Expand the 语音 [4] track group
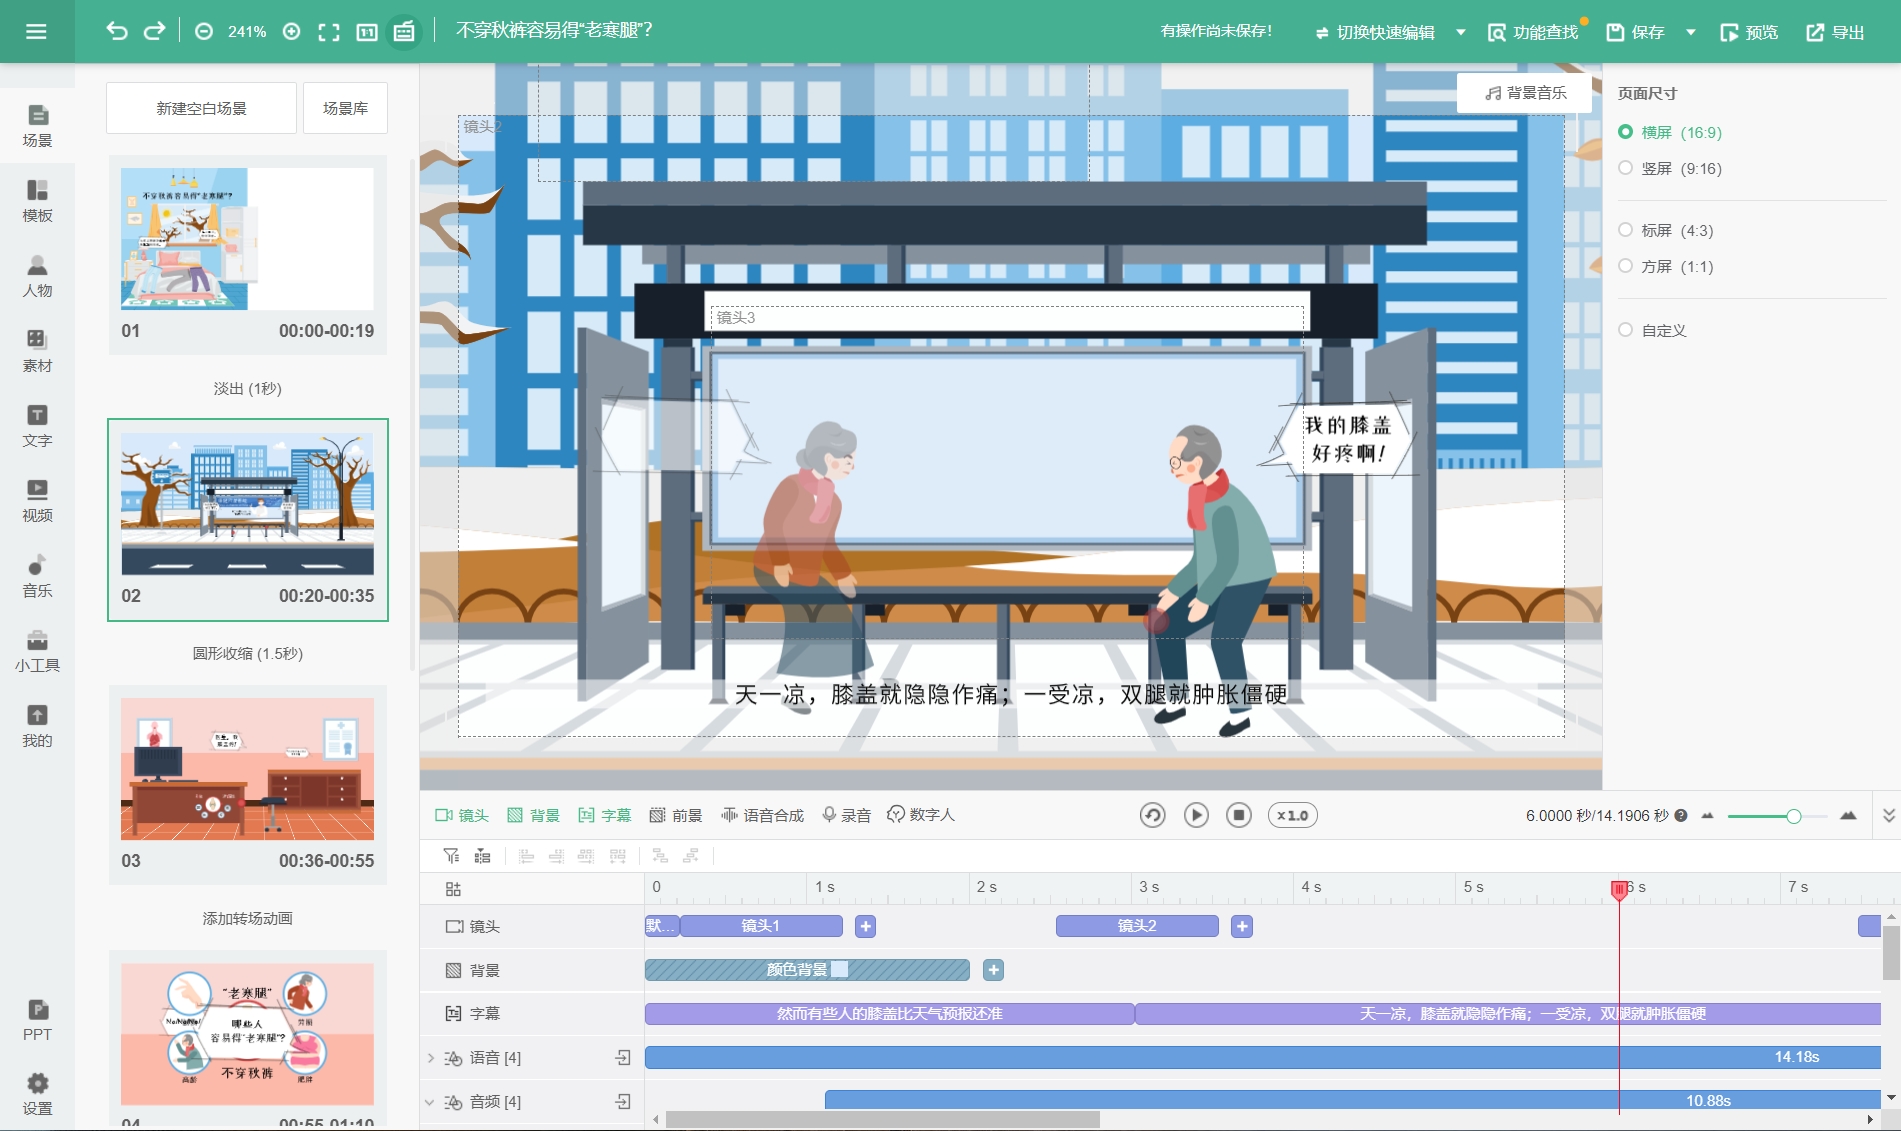The width and height of the screenshot is (1901, 1131). (431, 1058)
